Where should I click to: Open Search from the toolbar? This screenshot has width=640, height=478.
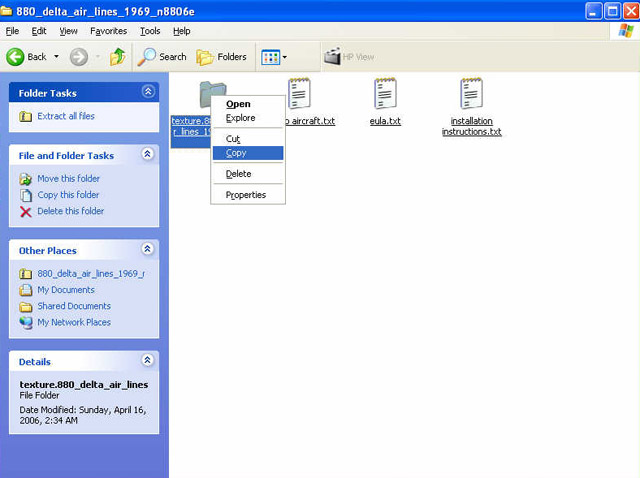click(162, 57)
